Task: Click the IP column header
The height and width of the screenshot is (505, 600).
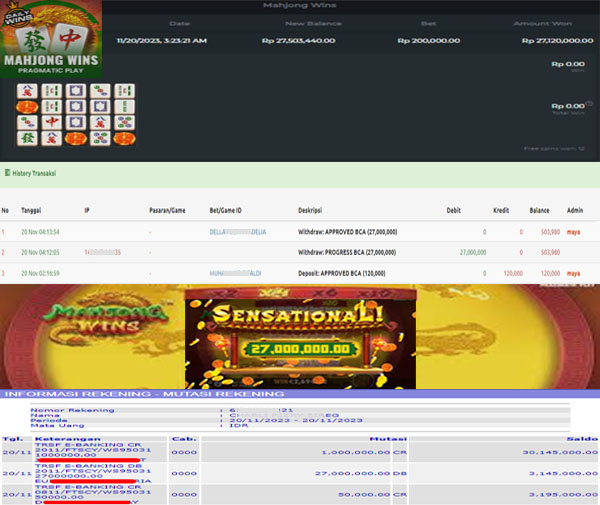Action: click(x=87, y=210)
